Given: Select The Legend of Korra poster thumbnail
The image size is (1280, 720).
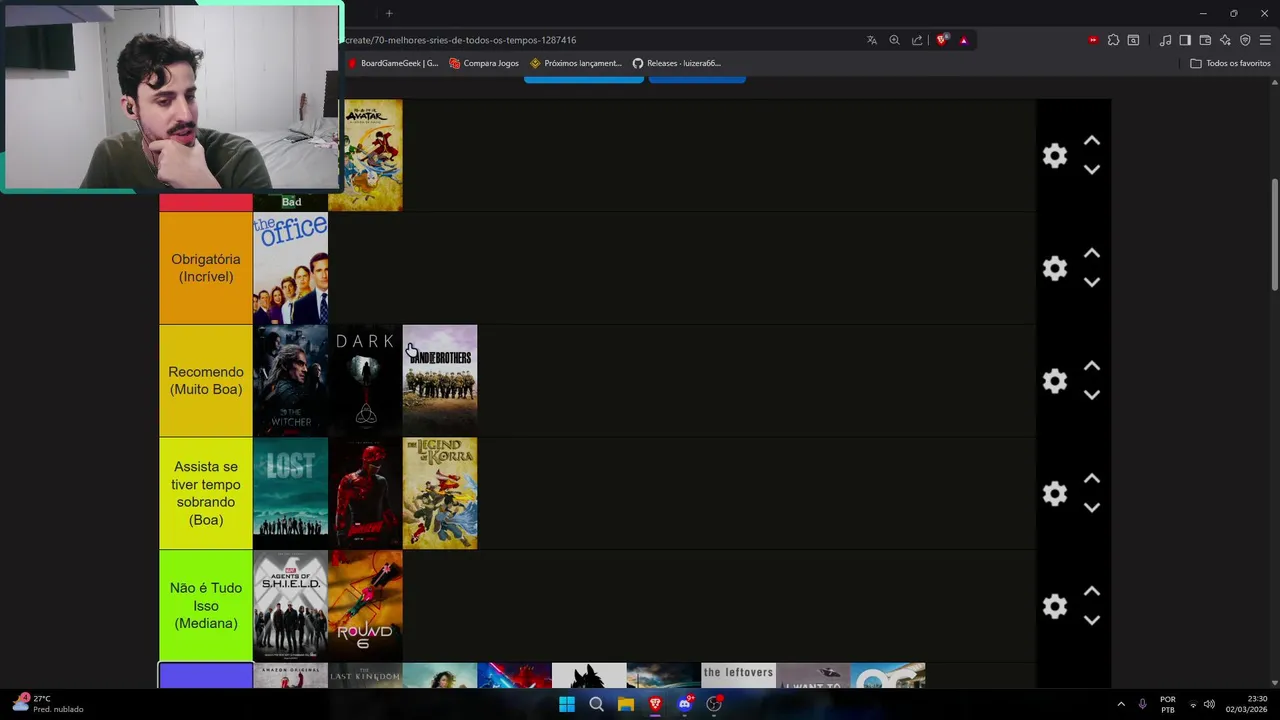Looking at the screenshot, I should tap(440, 494).
